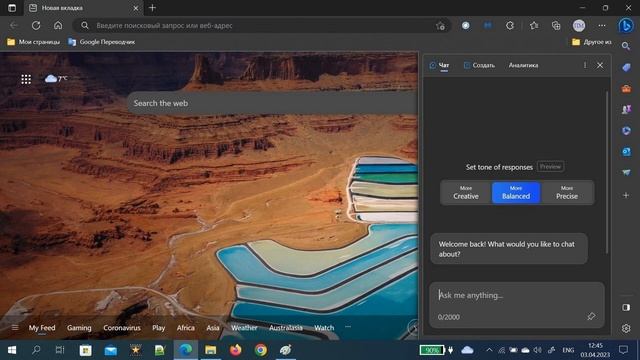
Task: Click the Search the web box
Action: tap(272, 103)
